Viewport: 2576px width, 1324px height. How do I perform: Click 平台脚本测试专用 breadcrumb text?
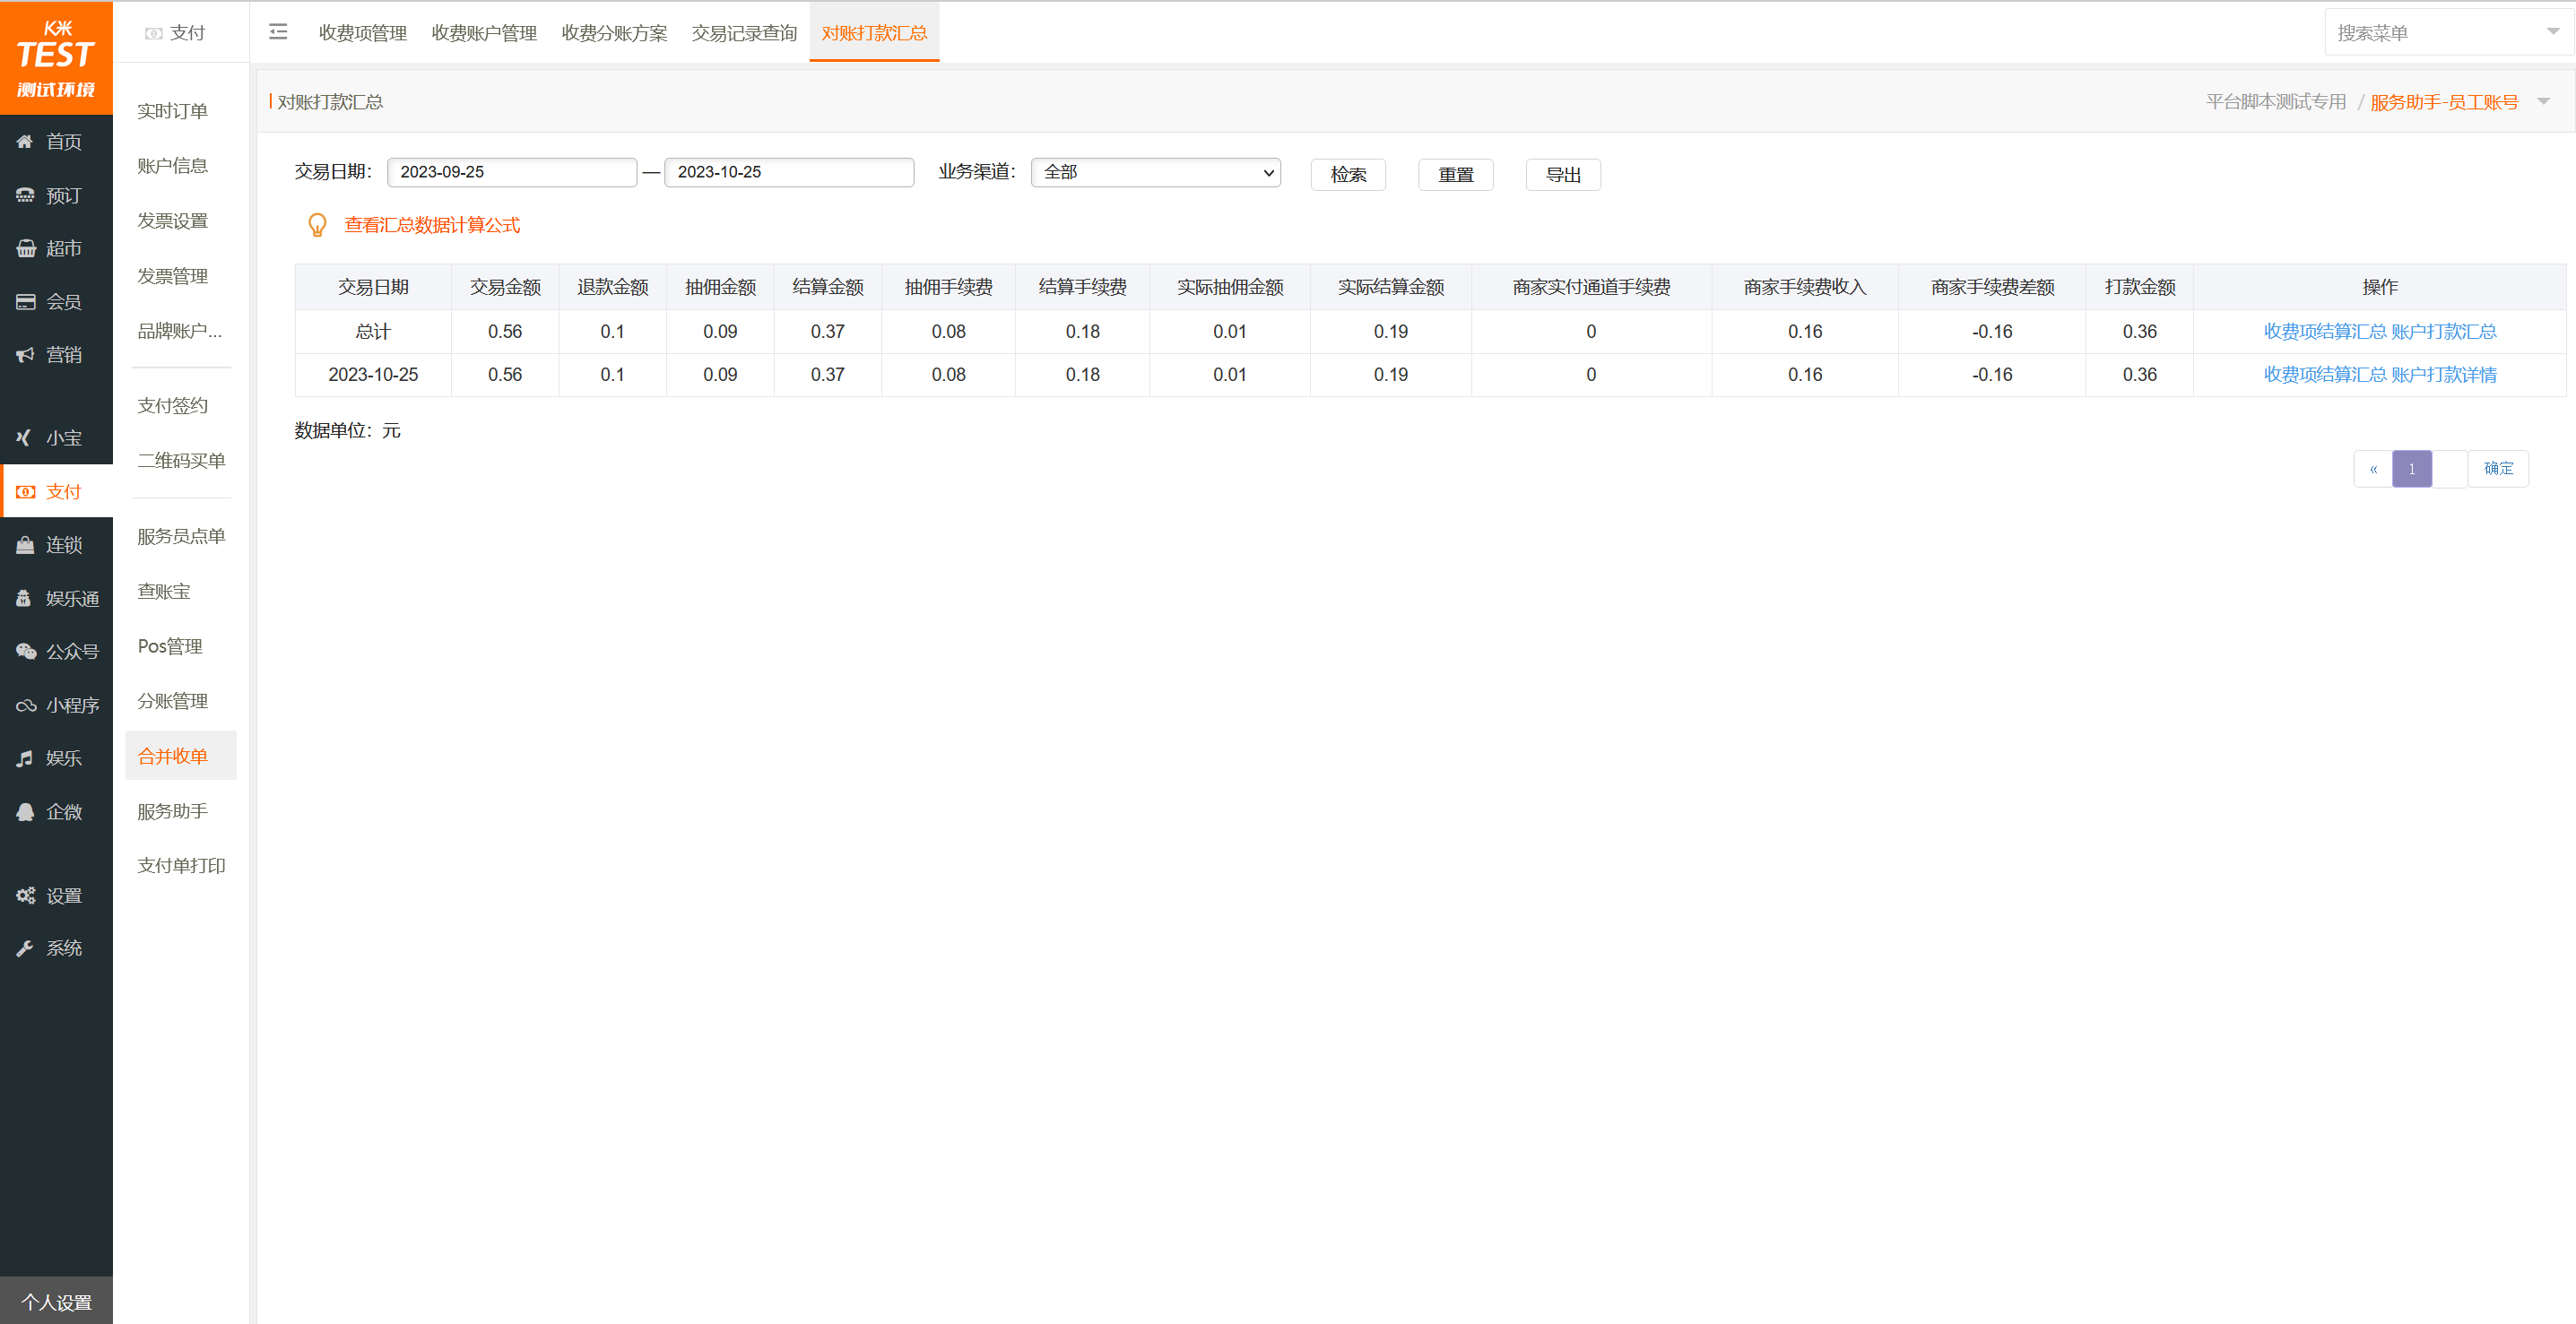point(2276,102)
